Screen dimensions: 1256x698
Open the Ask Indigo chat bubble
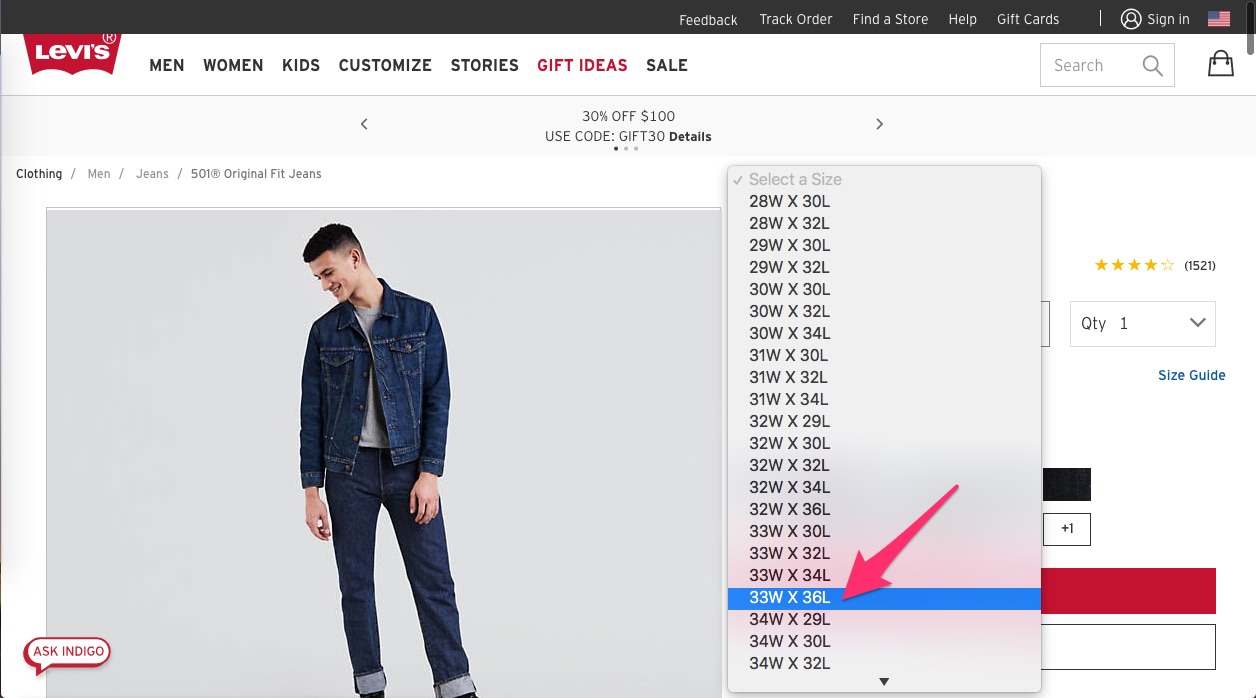point(67,654)
